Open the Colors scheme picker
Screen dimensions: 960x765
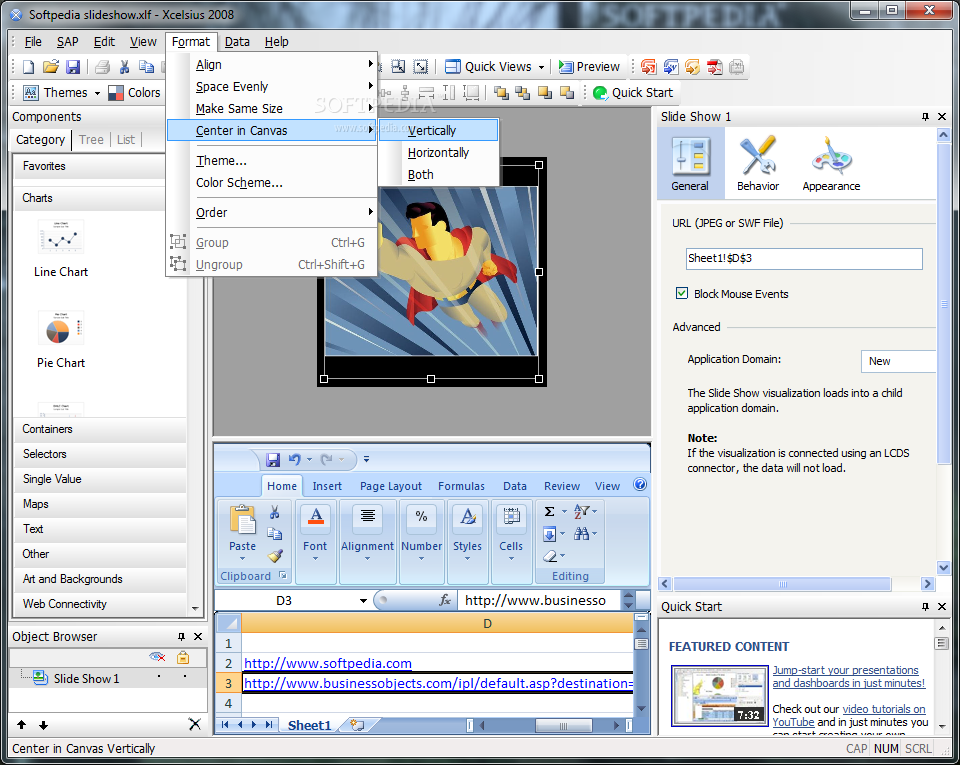pos(134,92)
